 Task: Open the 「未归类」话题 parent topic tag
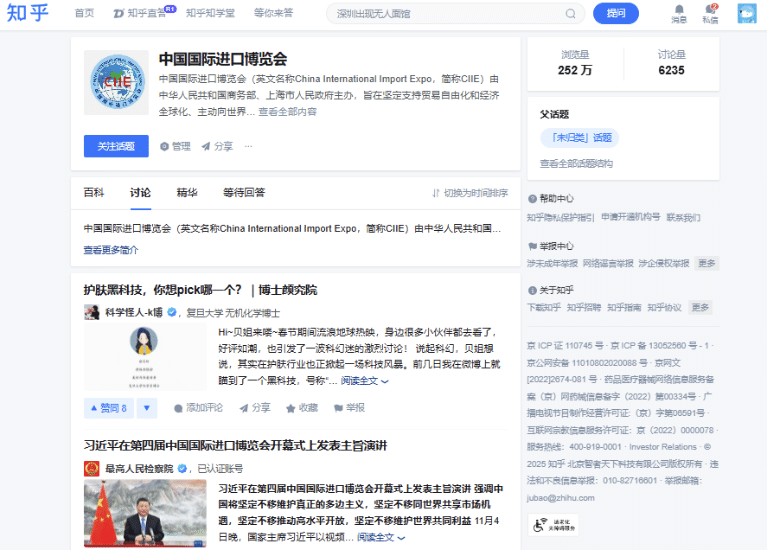[x=580, y=138]
